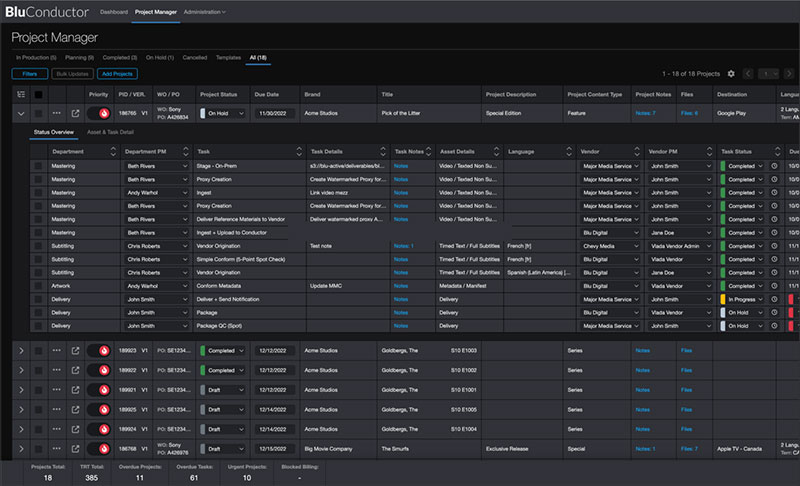Click the yellow In Progress status swatch

[723, 298]
